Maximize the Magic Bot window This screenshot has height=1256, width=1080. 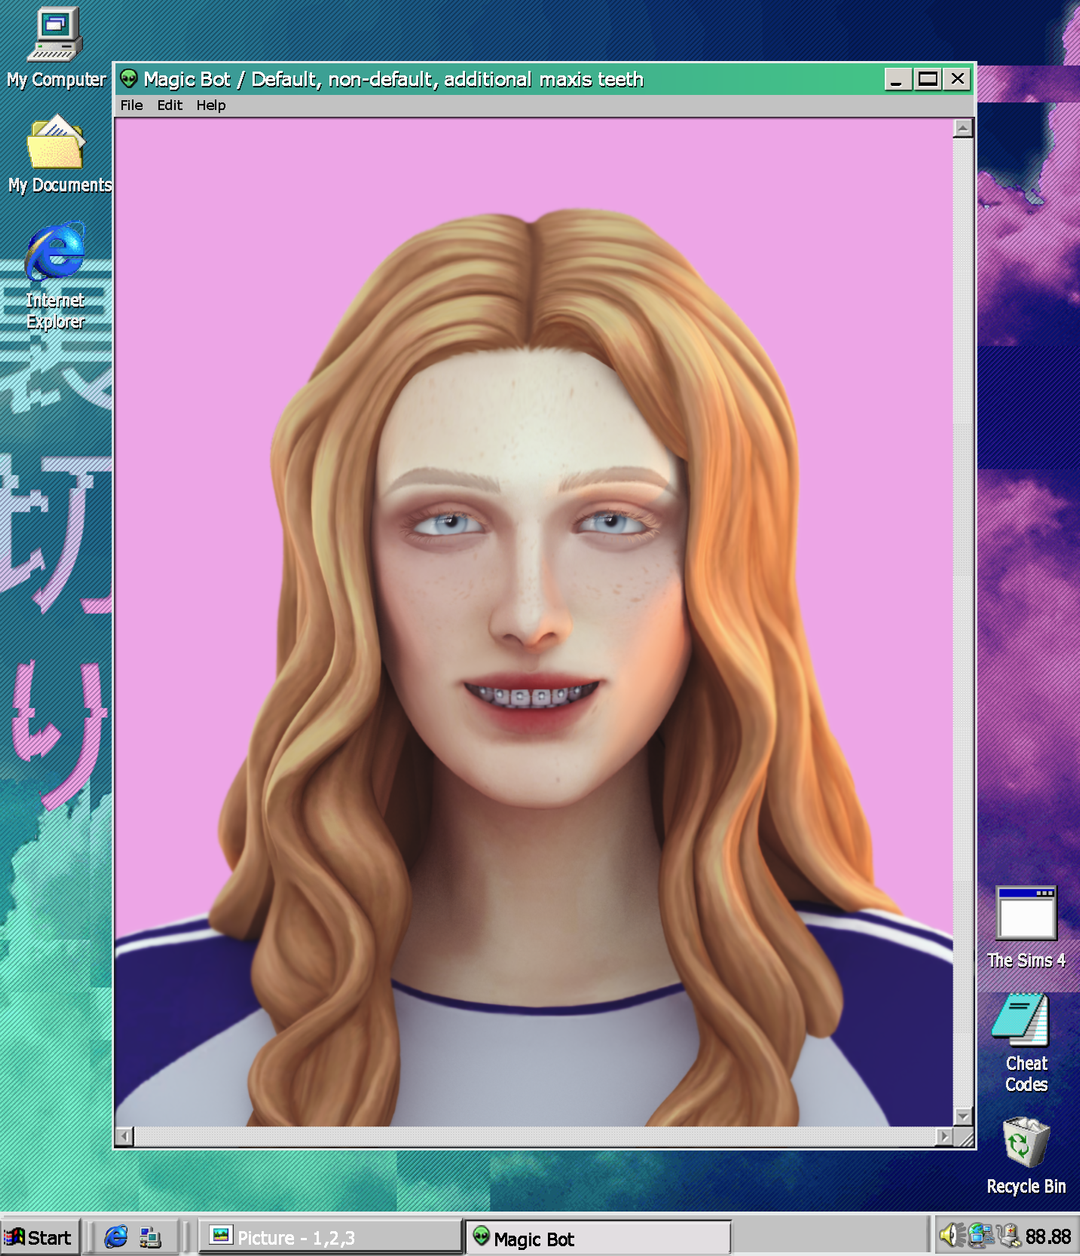927,79
